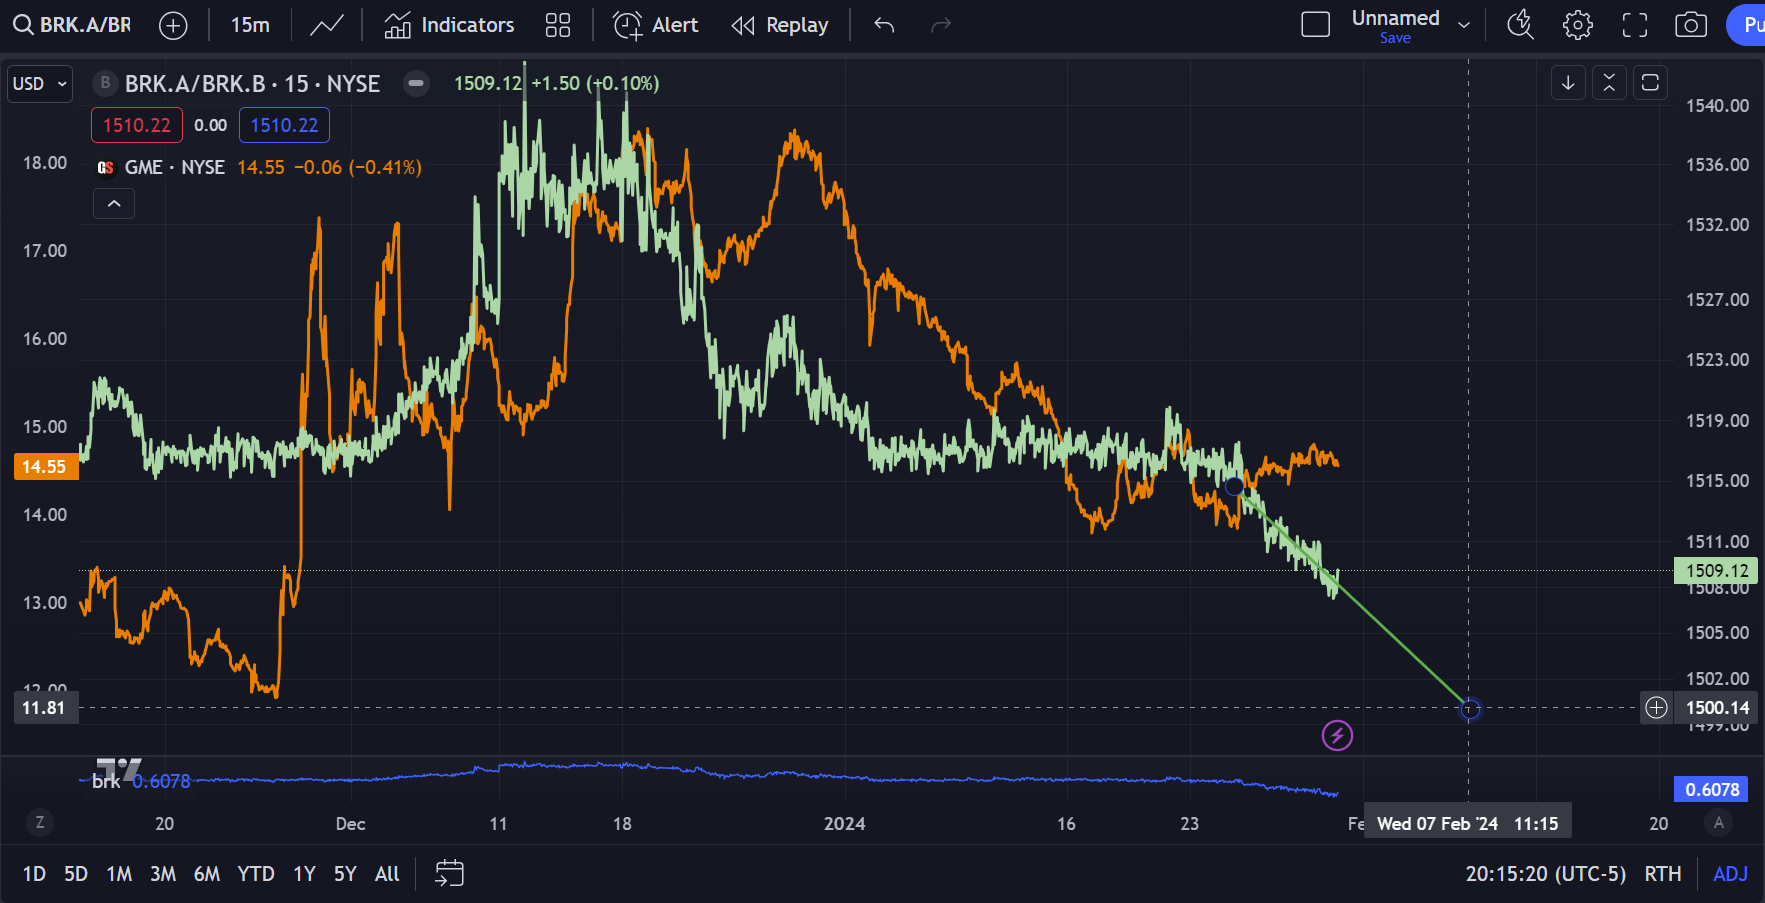Click the BRK.A/BRK.B symbol search field
Screen dimensions: 1765x903
pyautogui.click(x=73, y=25)
